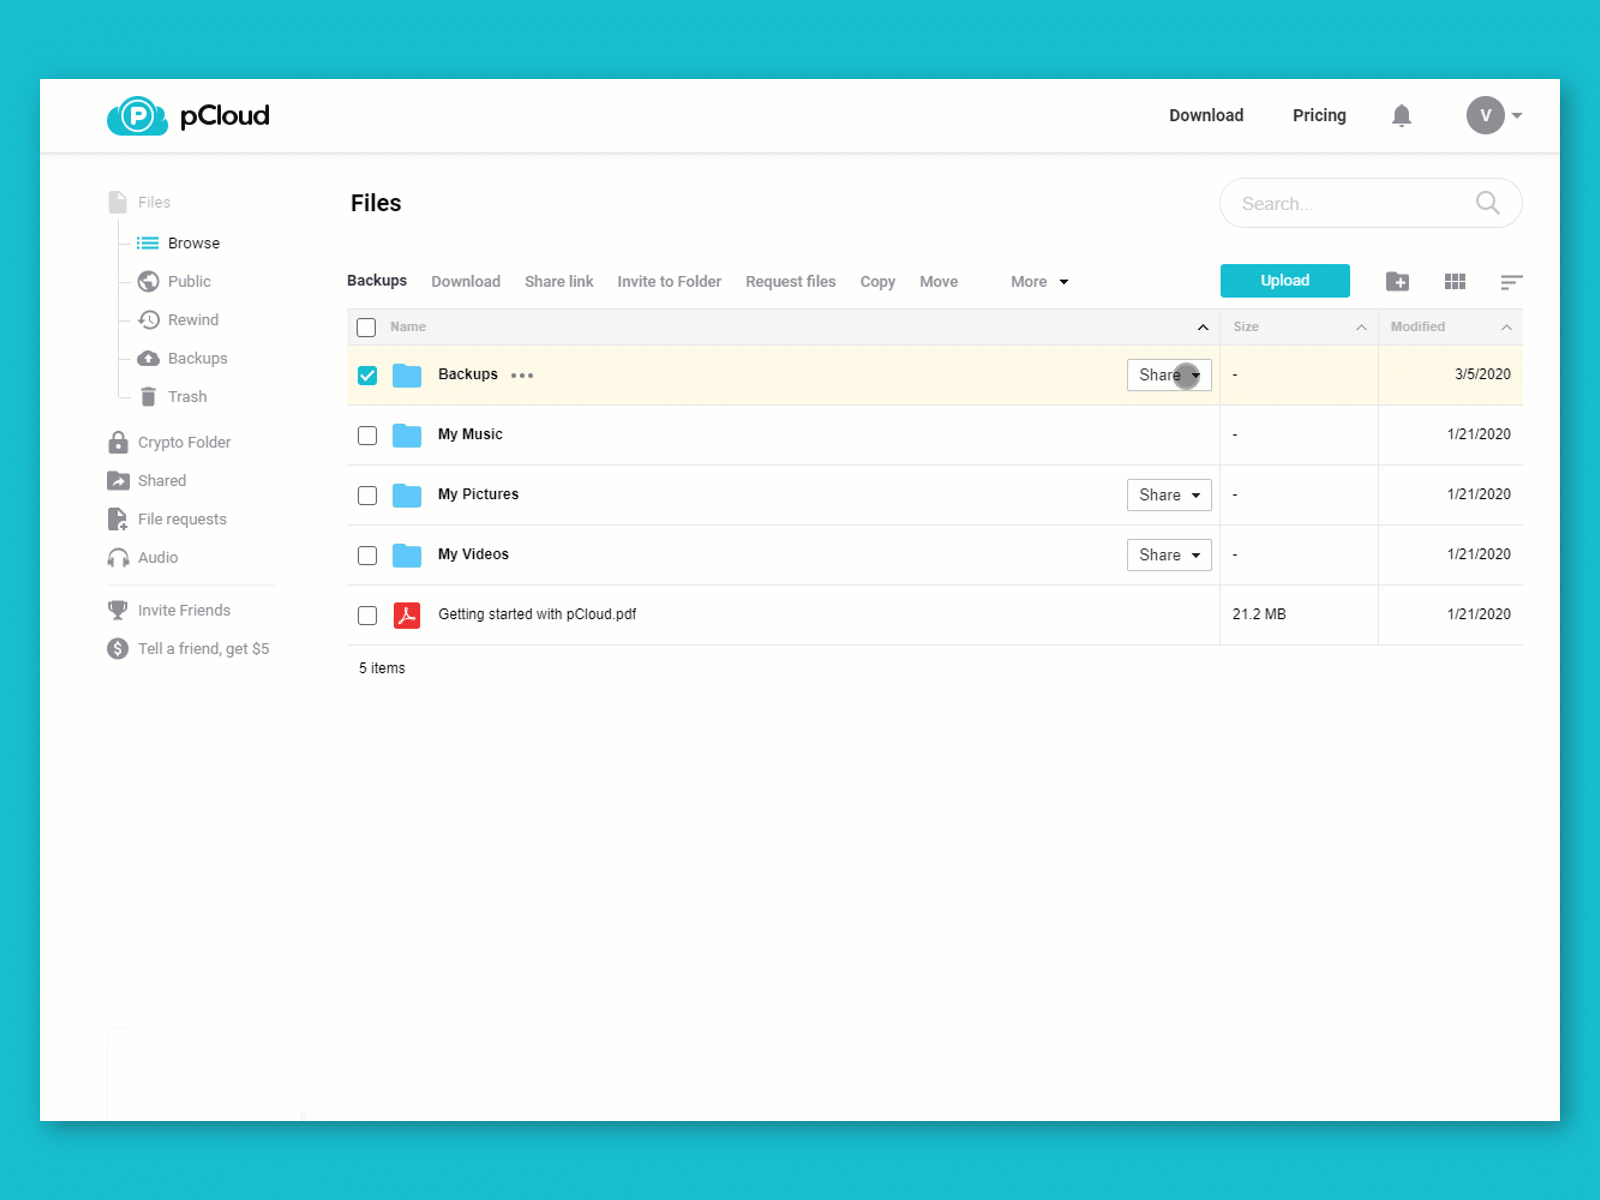This screenshot has width=1600, height=1200.
Task: Sort by Modified column
Action: (1450, 327)
